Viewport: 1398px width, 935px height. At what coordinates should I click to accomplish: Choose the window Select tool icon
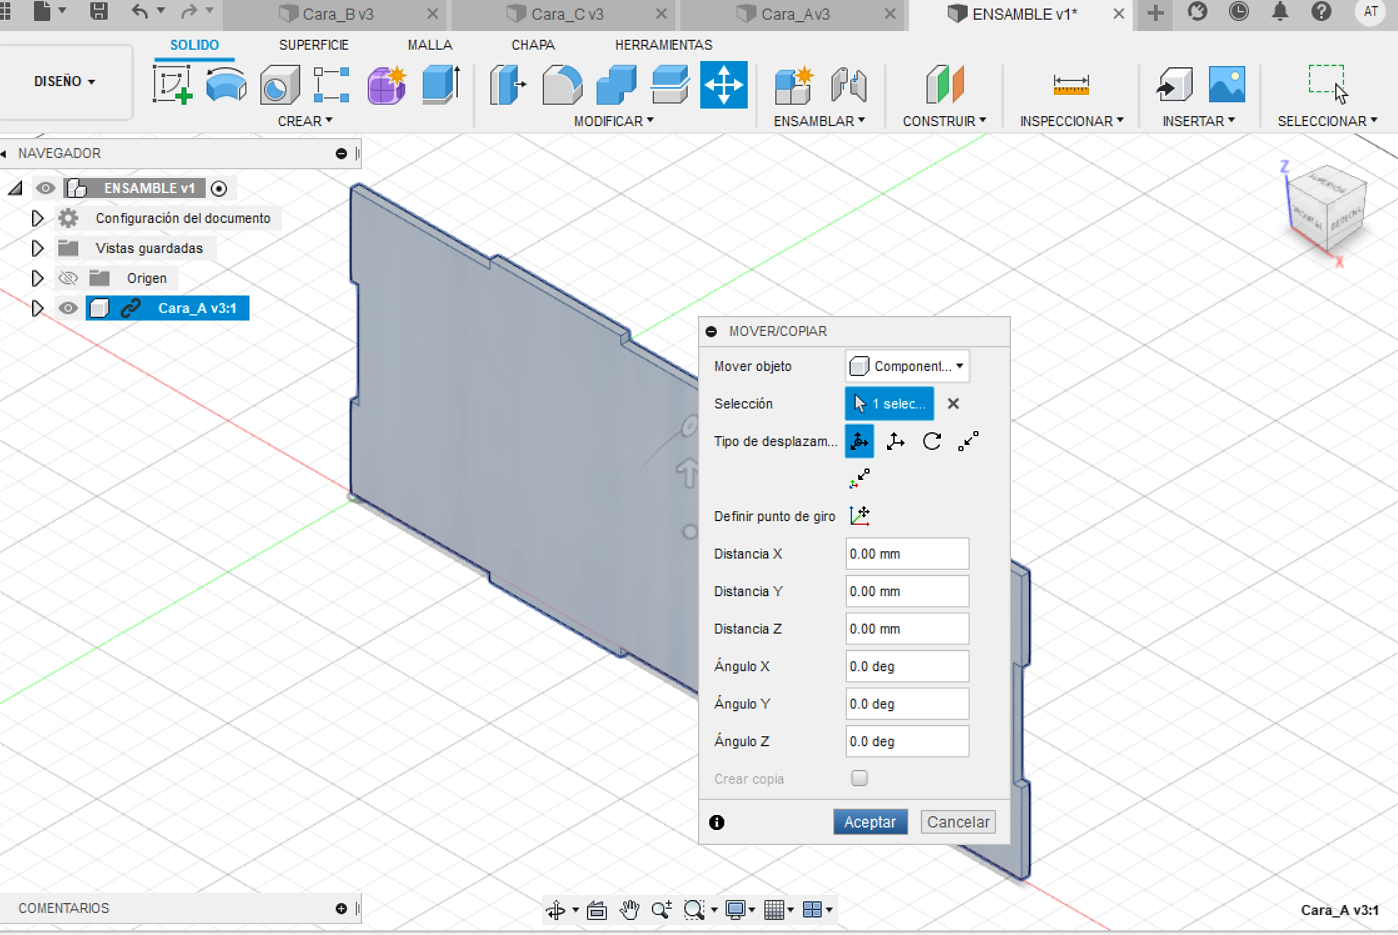coord(1328,85)
